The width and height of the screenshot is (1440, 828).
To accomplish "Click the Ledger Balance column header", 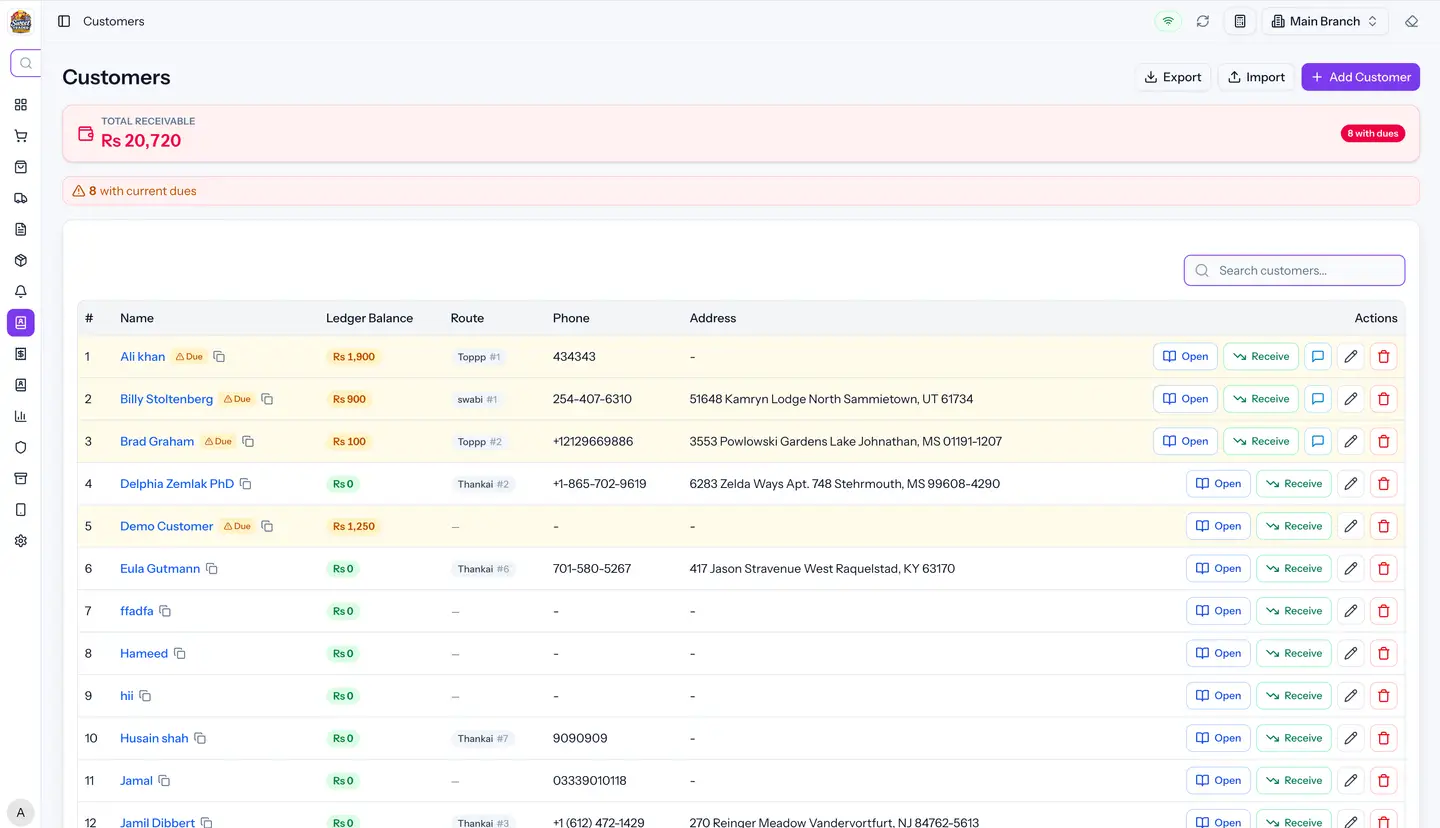I will tap(369, 318).
